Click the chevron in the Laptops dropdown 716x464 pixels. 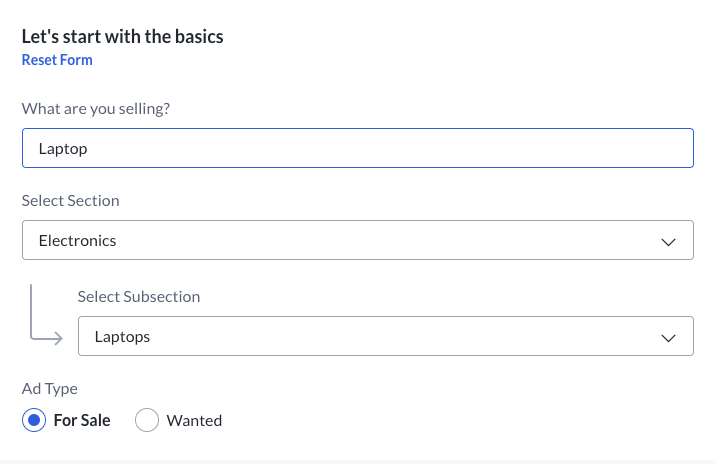669,337
